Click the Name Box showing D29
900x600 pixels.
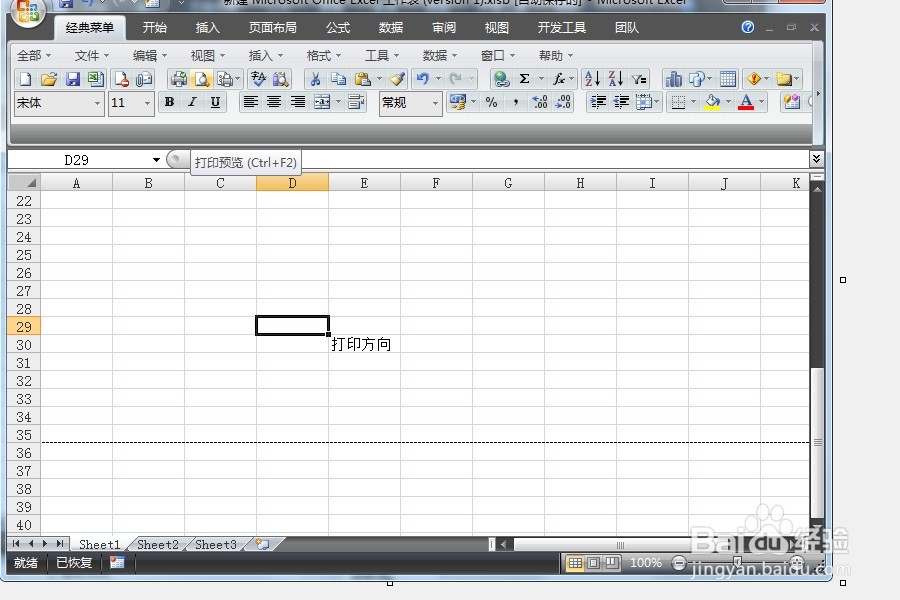click(x=77, y=160)
